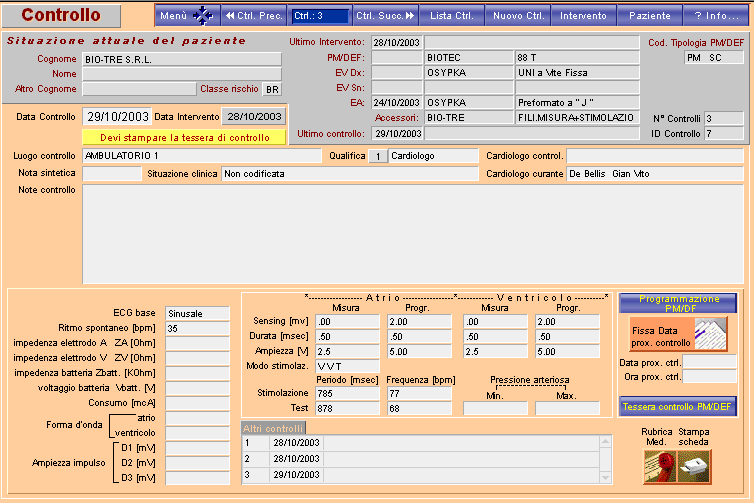The width and height of the screenshot is (754, 503).
Task: Open the Rubrica Med. phone icon
Action: [657, 463]
